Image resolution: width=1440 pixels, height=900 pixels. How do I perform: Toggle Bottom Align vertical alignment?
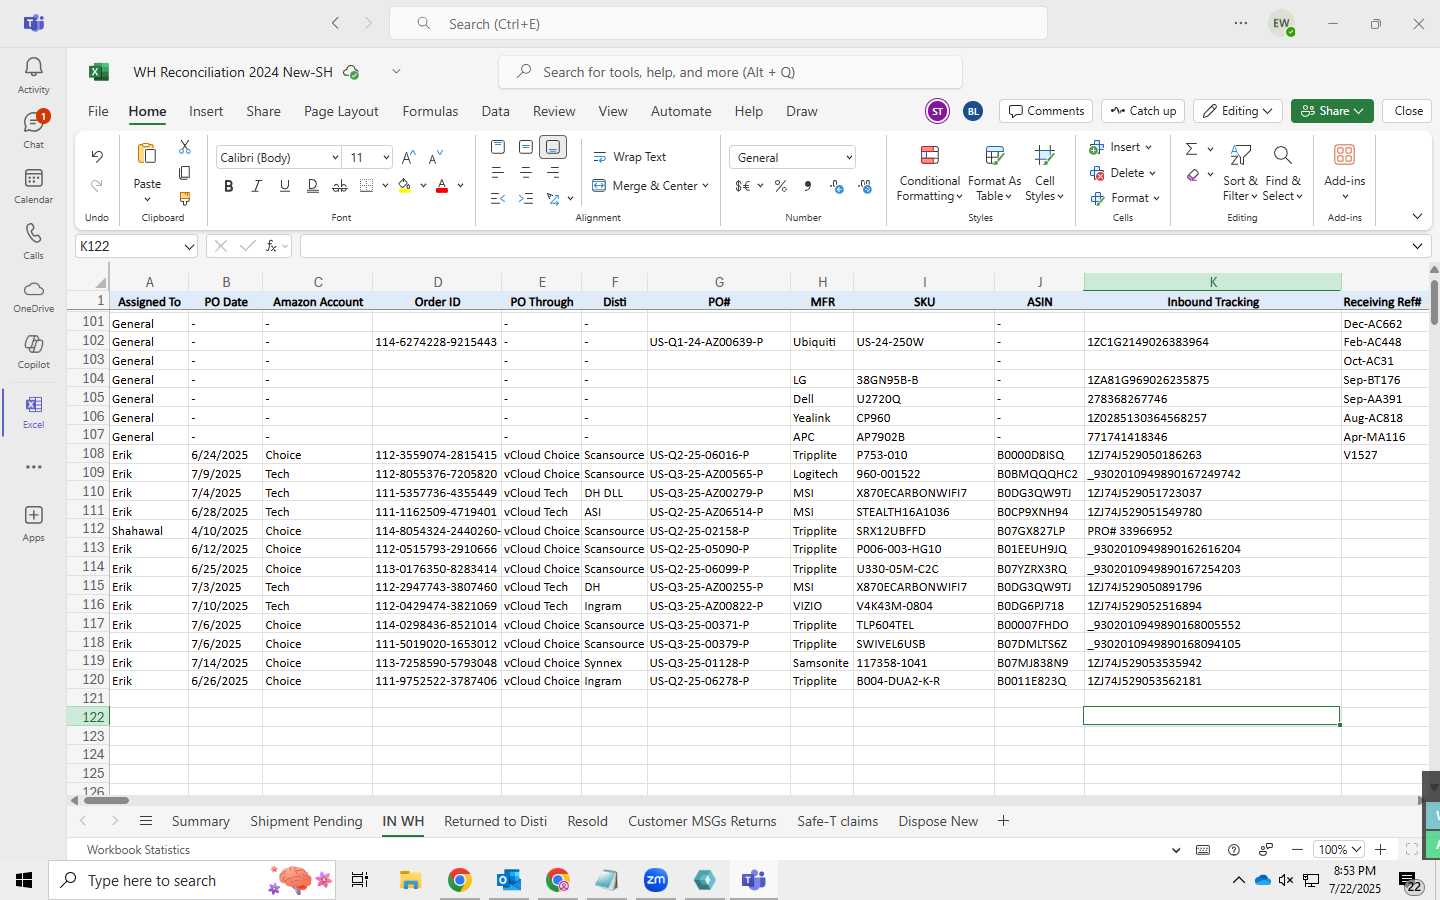click(553, 147)
